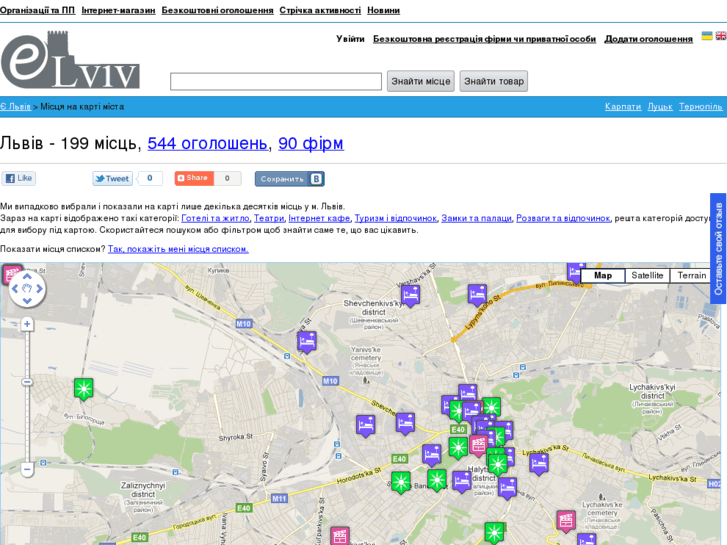
Task: Open Новини menu item
Action: (383, 10)
